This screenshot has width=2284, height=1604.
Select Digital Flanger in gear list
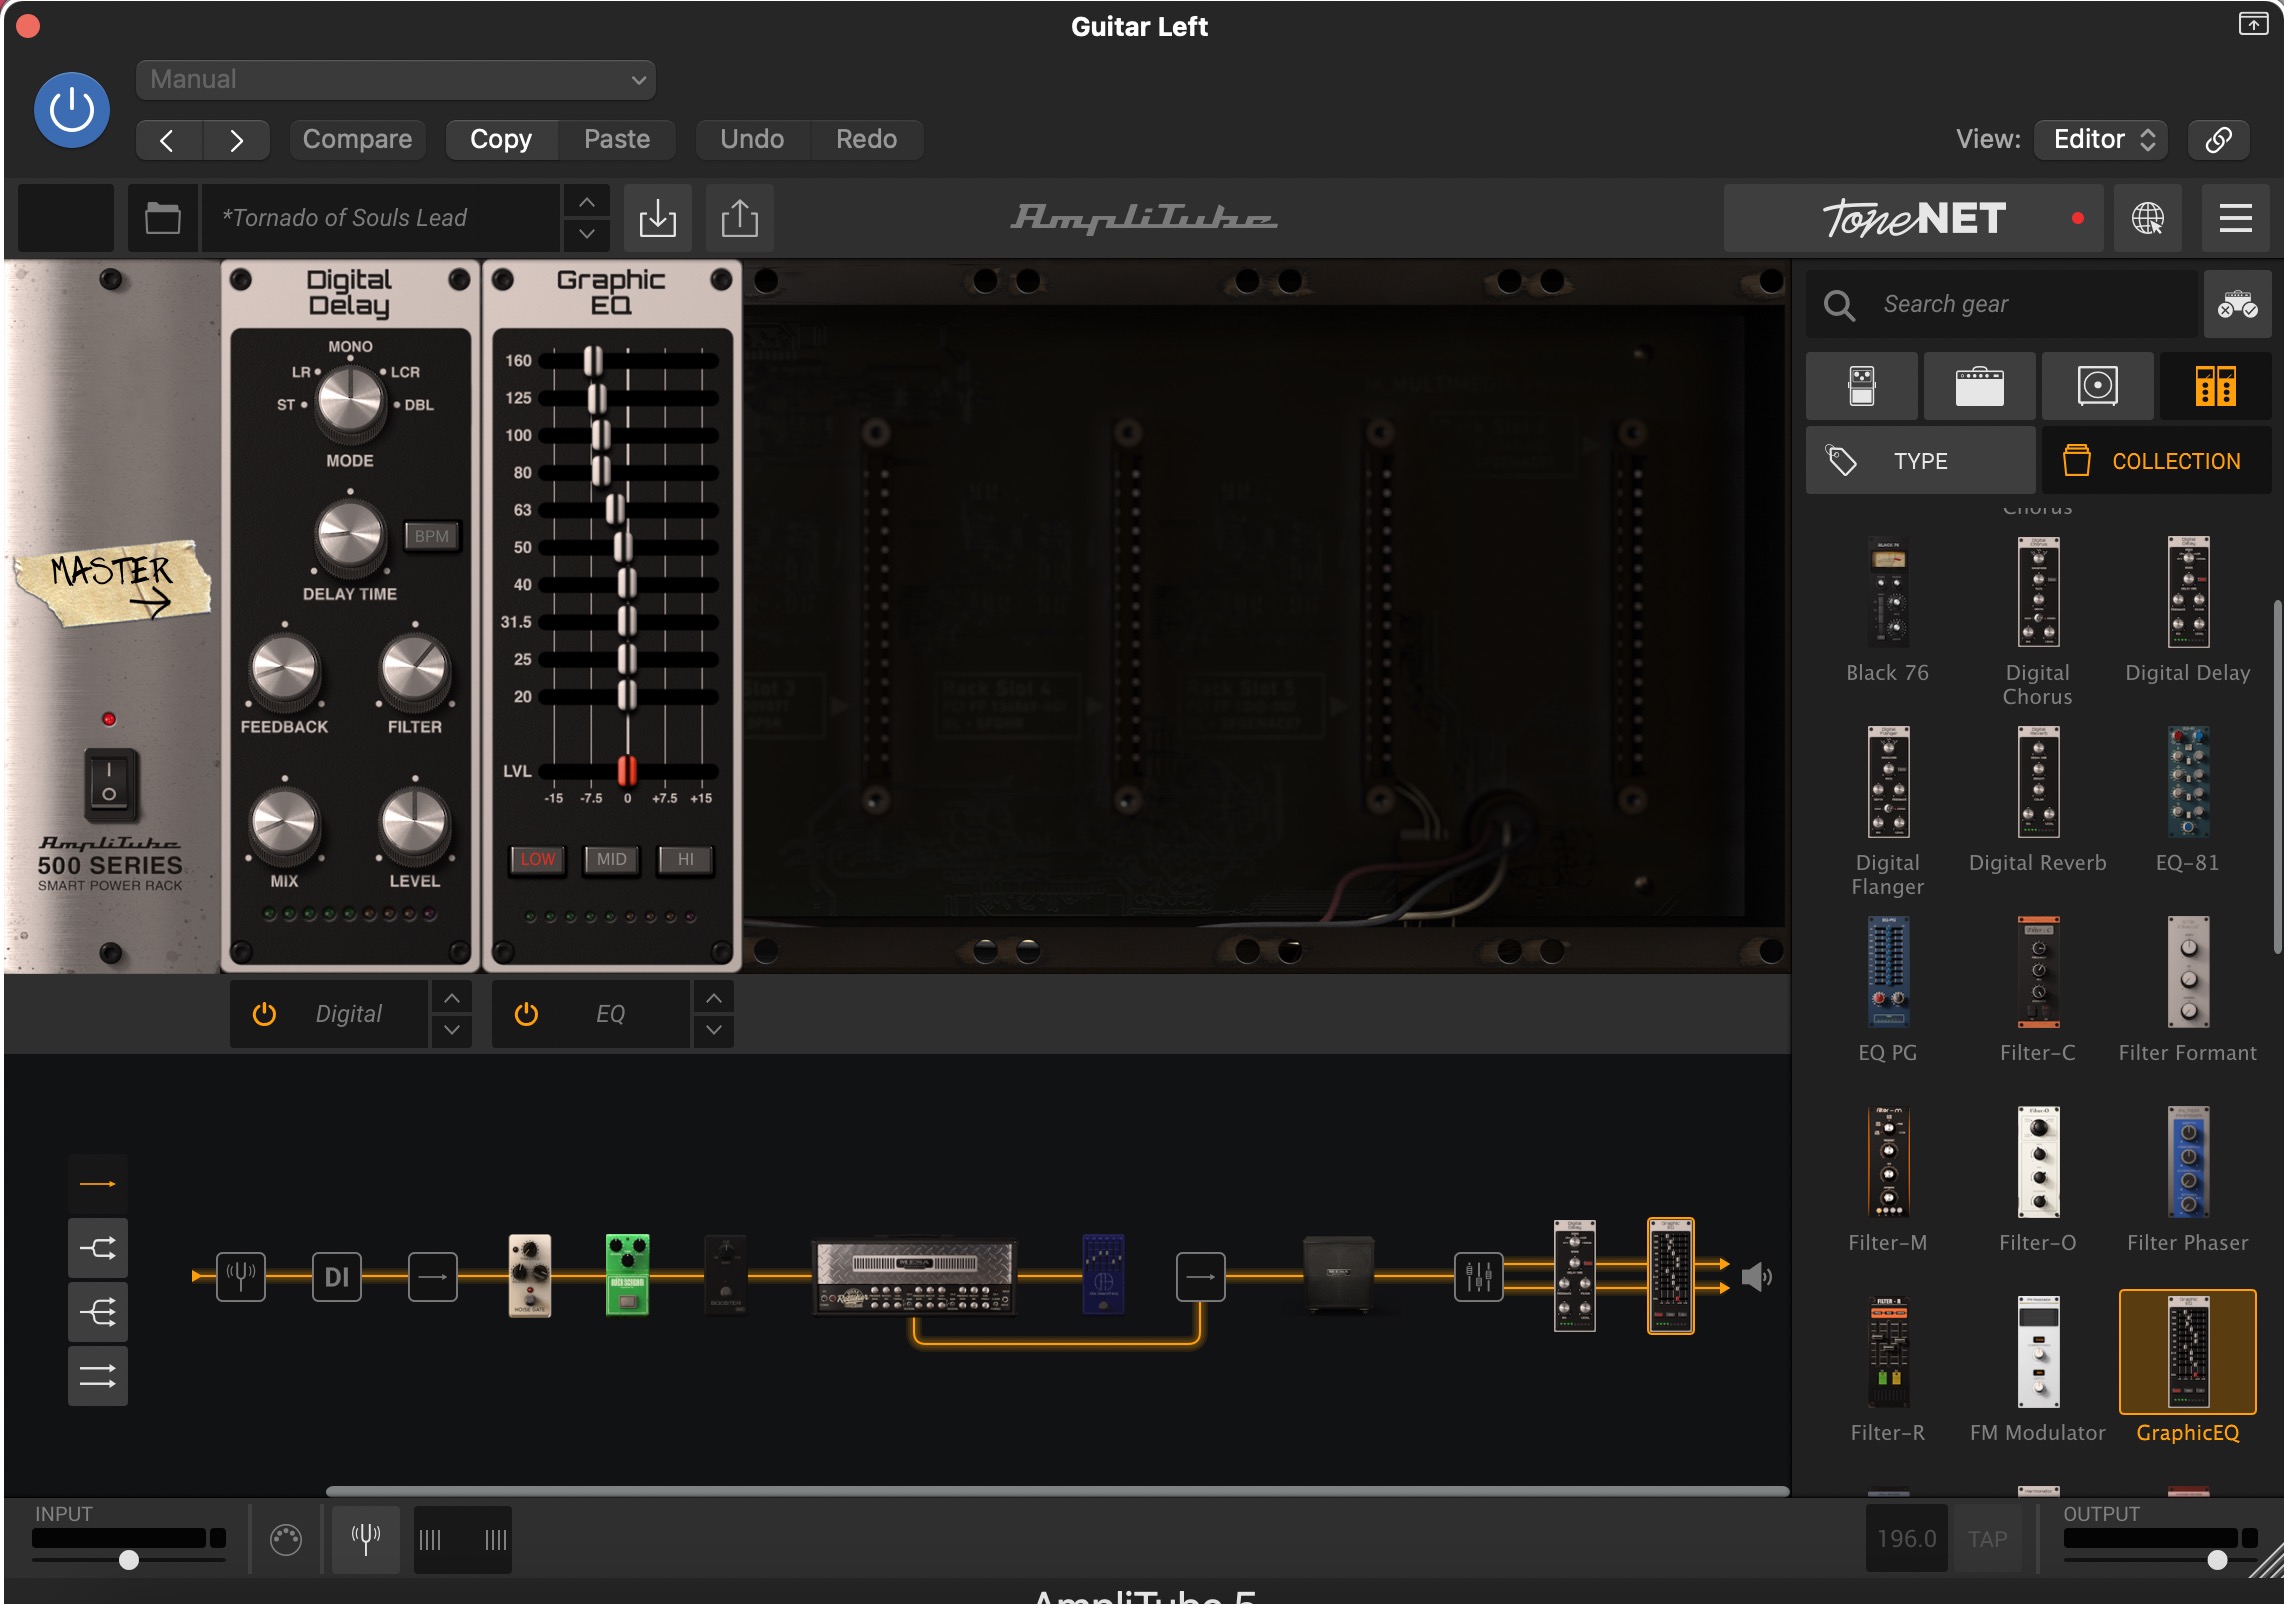click(1888, 810)
